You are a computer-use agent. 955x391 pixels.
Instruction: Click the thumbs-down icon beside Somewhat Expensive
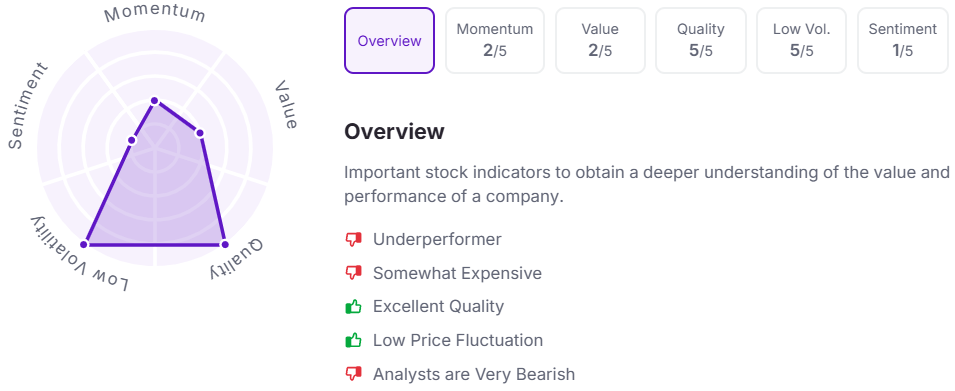[353, 273]
